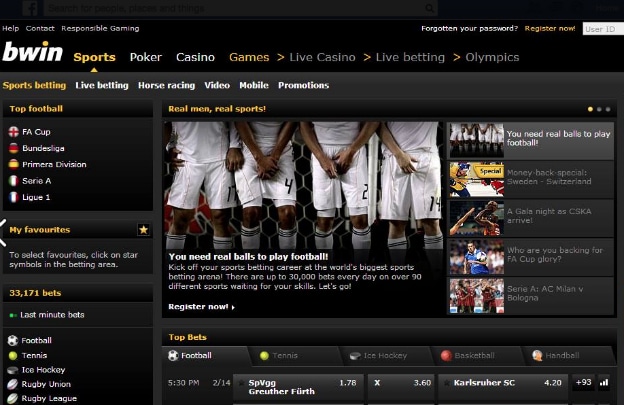Select the Mobile submenu item
This screenshot has height=405, width=624.
coord(254,85)
